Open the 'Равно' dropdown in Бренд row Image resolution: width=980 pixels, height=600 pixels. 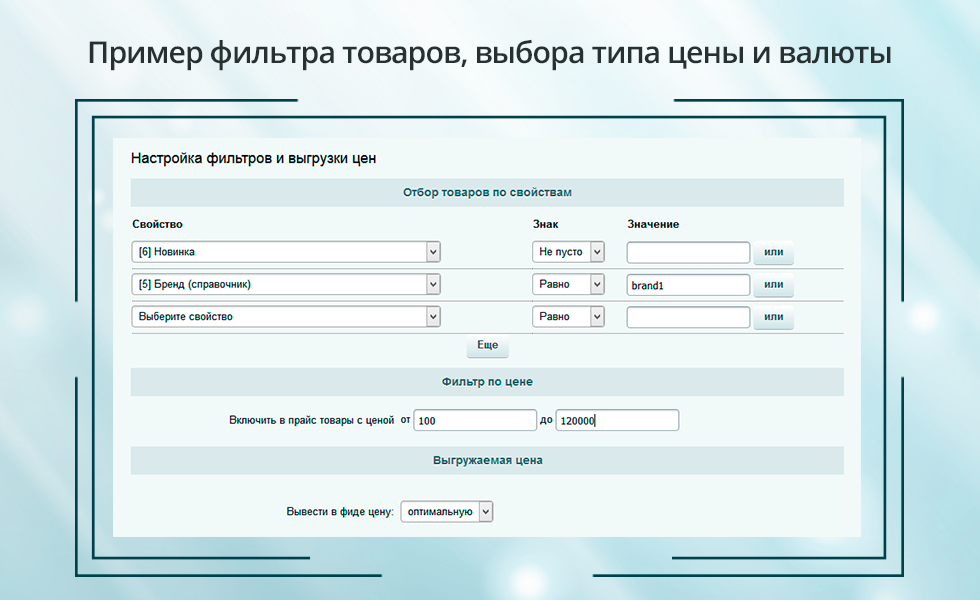pos(568,285)
